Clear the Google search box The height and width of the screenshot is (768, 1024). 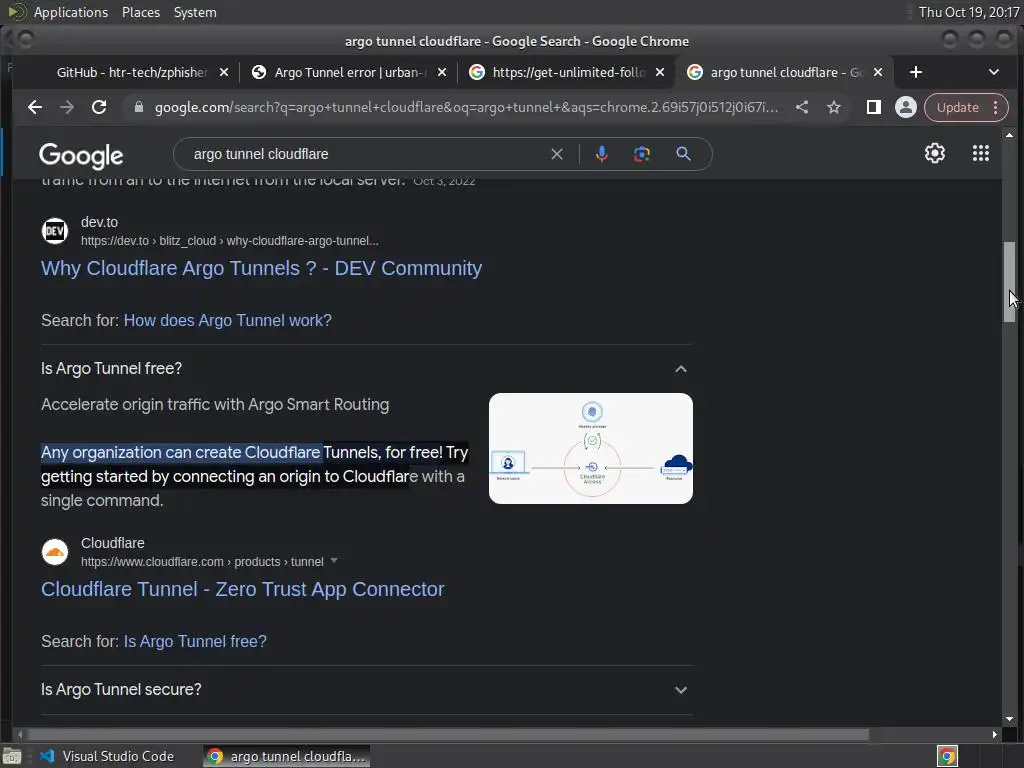(x=556, y=154)
